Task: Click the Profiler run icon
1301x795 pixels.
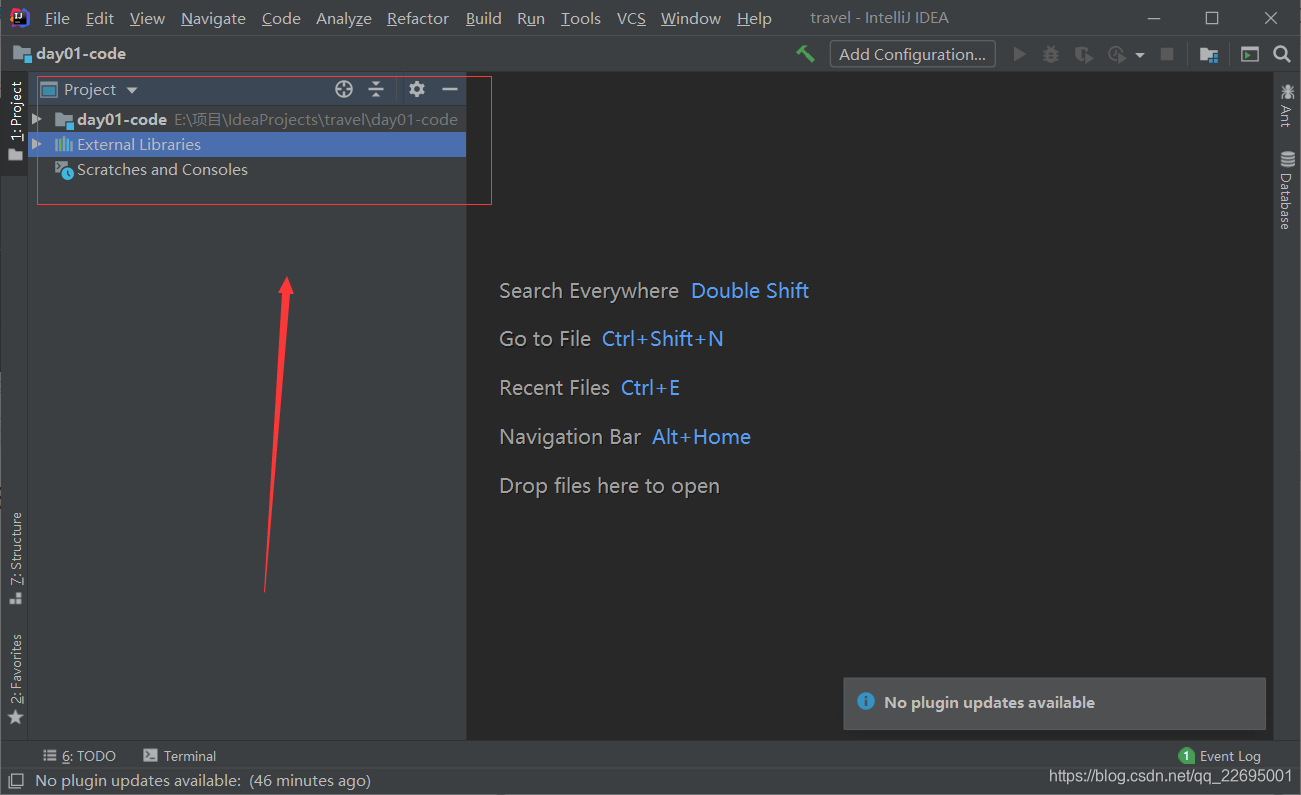Action: coord(1117,54)
